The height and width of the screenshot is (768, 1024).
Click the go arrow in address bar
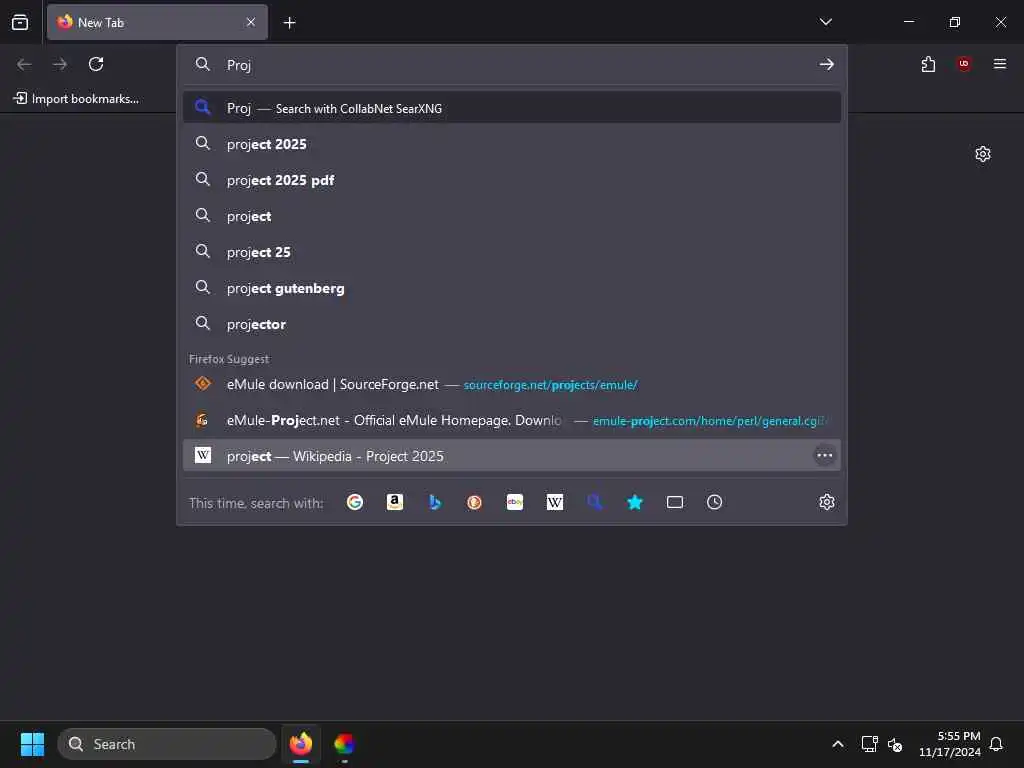click(x=826, y=64)
